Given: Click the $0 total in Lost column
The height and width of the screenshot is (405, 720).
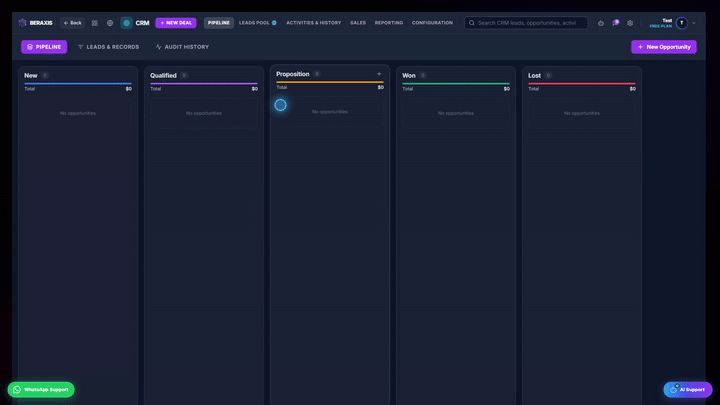Looking at the screenshot, I should click(633, 89).
